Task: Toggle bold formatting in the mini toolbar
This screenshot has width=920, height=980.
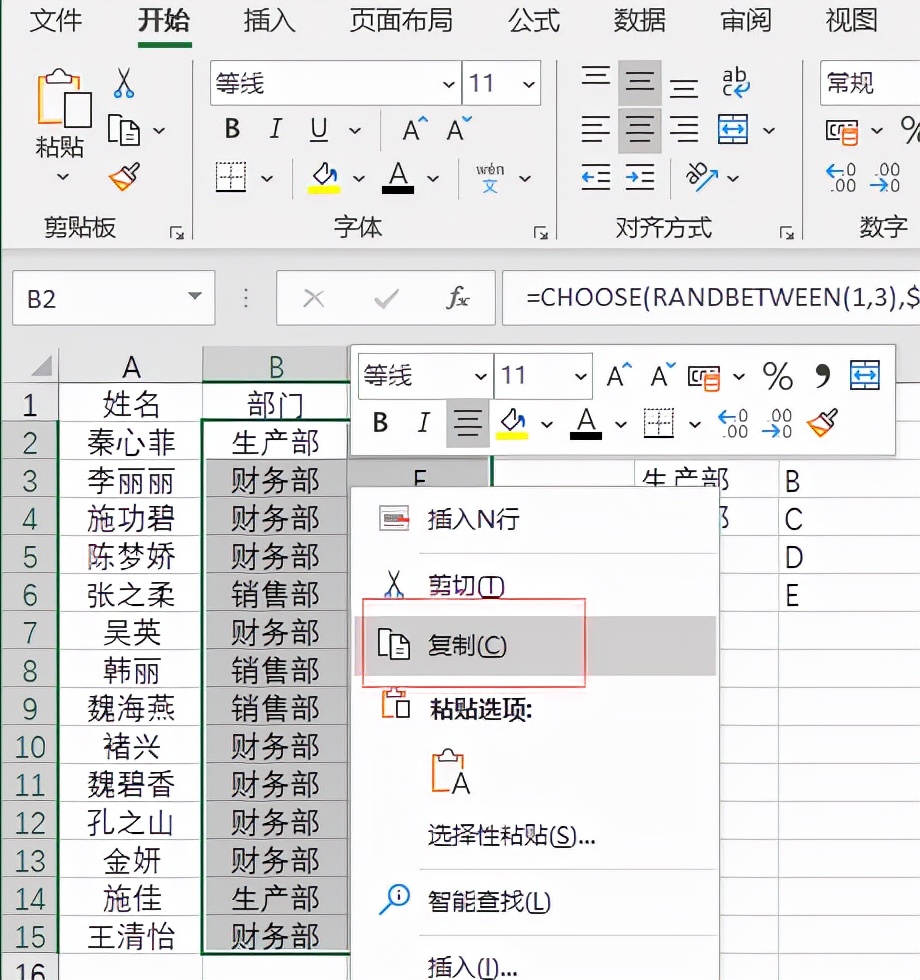Action: [x=379, y=423]
